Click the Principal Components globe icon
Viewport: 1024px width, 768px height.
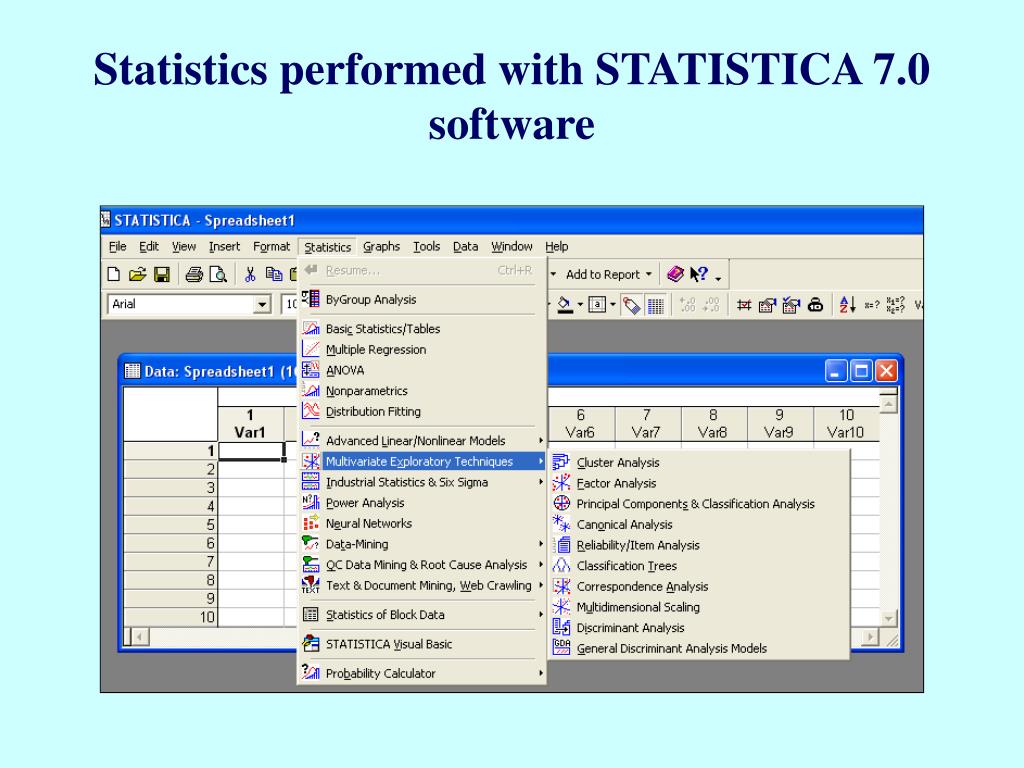561,504
